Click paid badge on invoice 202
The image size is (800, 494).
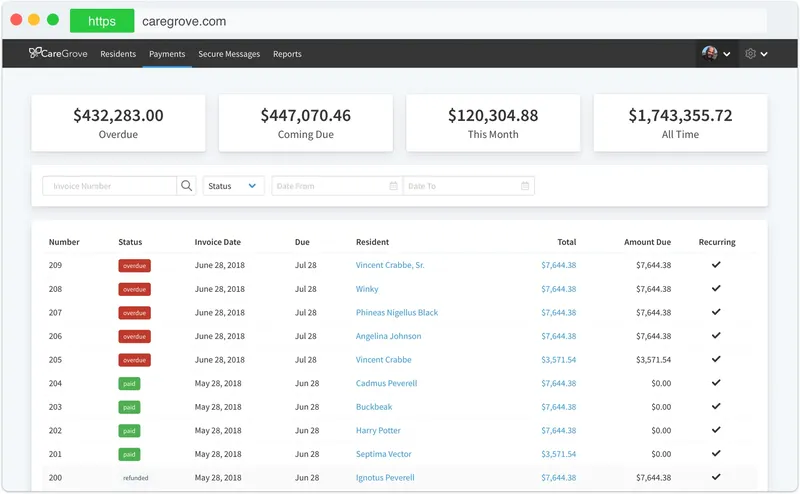(x=129, y=431)
